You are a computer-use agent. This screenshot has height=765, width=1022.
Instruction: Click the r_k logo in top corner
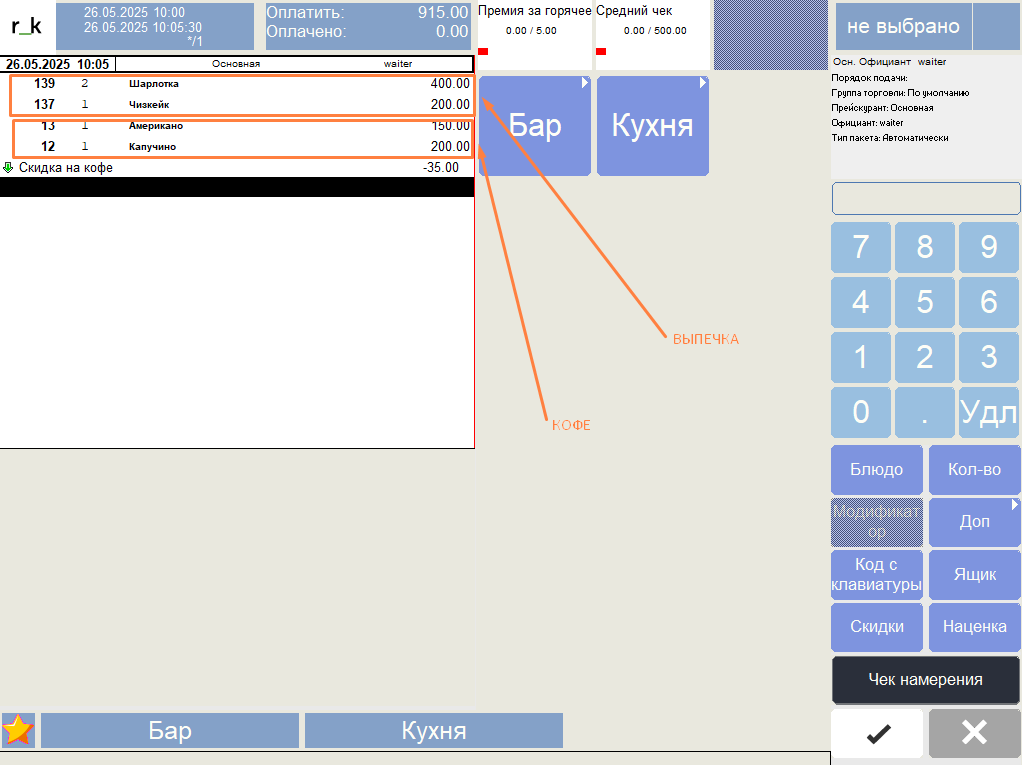[26, 27]
